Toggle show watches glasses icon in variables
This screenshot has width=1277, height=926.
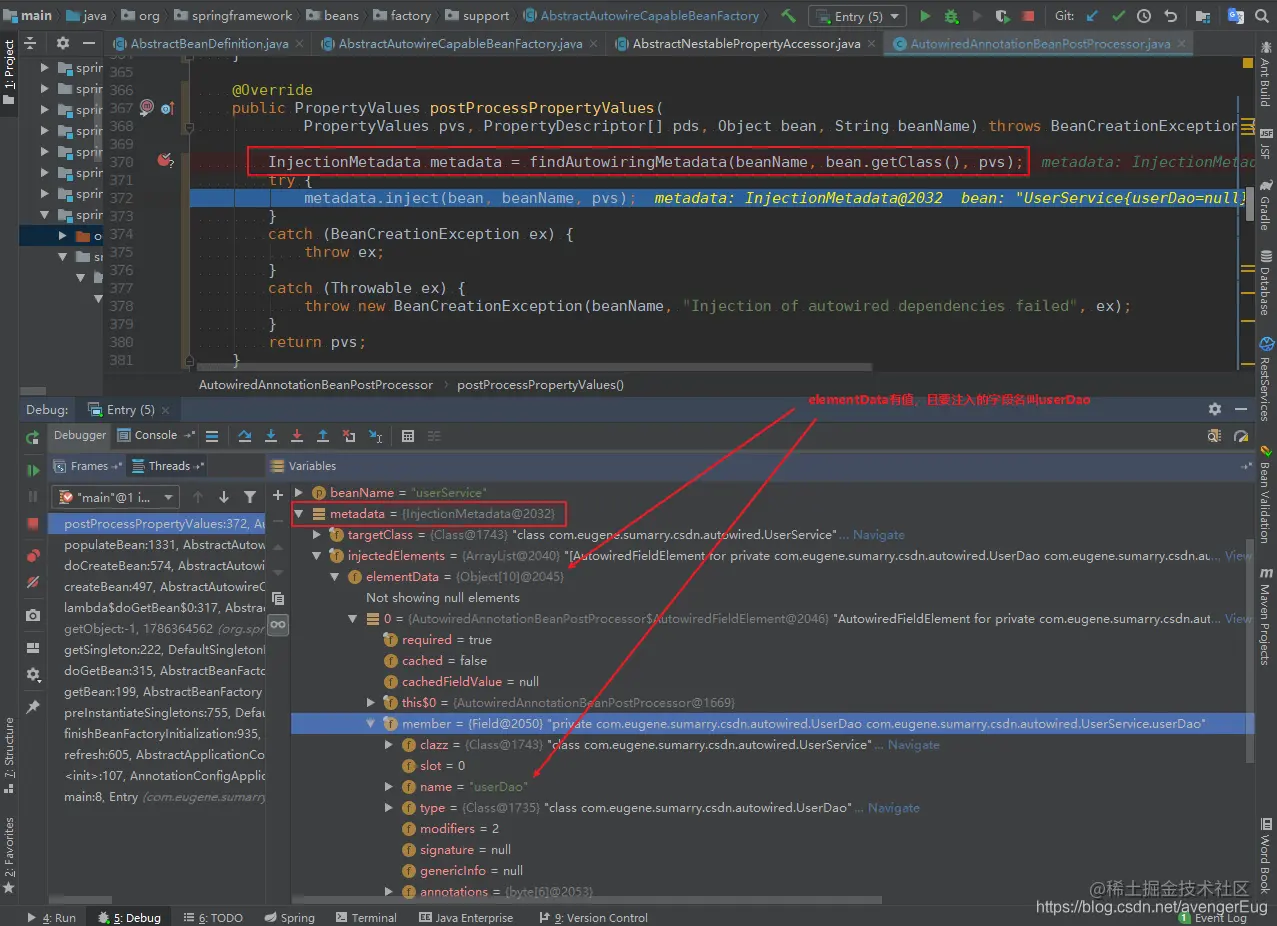[278, 624]
